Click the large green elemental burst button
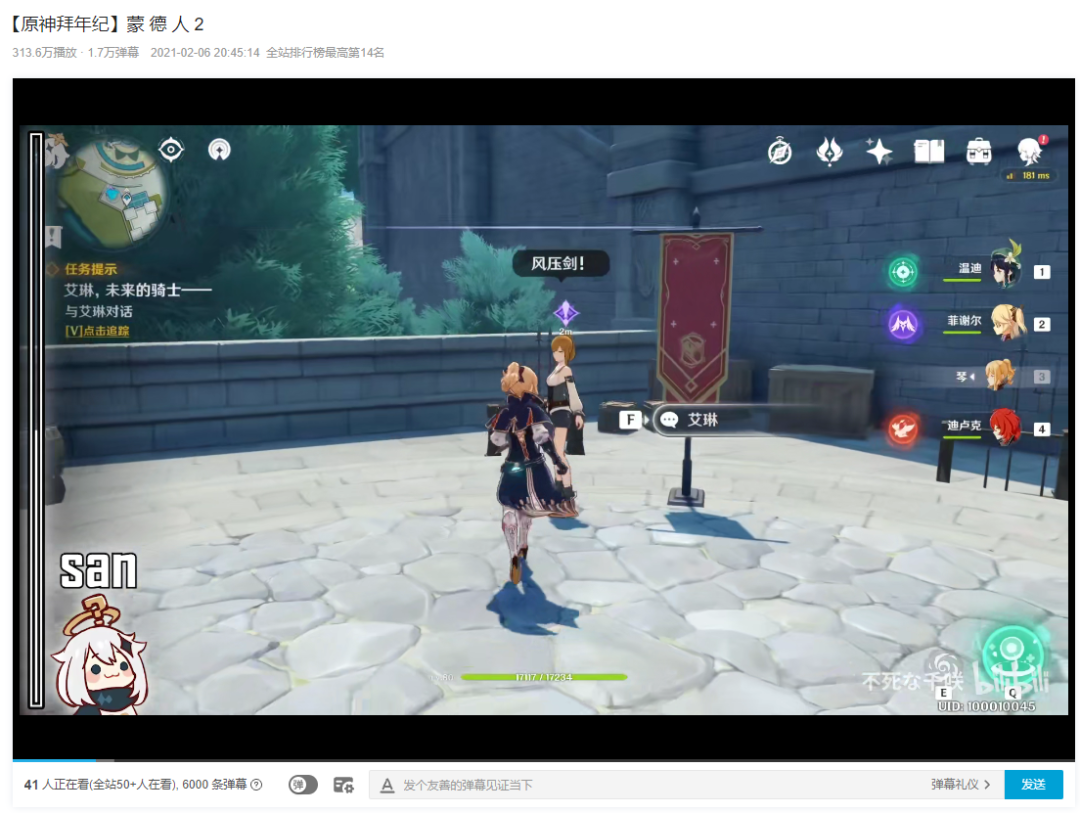Screen dimensions: 1080x813 point(1012,655)
